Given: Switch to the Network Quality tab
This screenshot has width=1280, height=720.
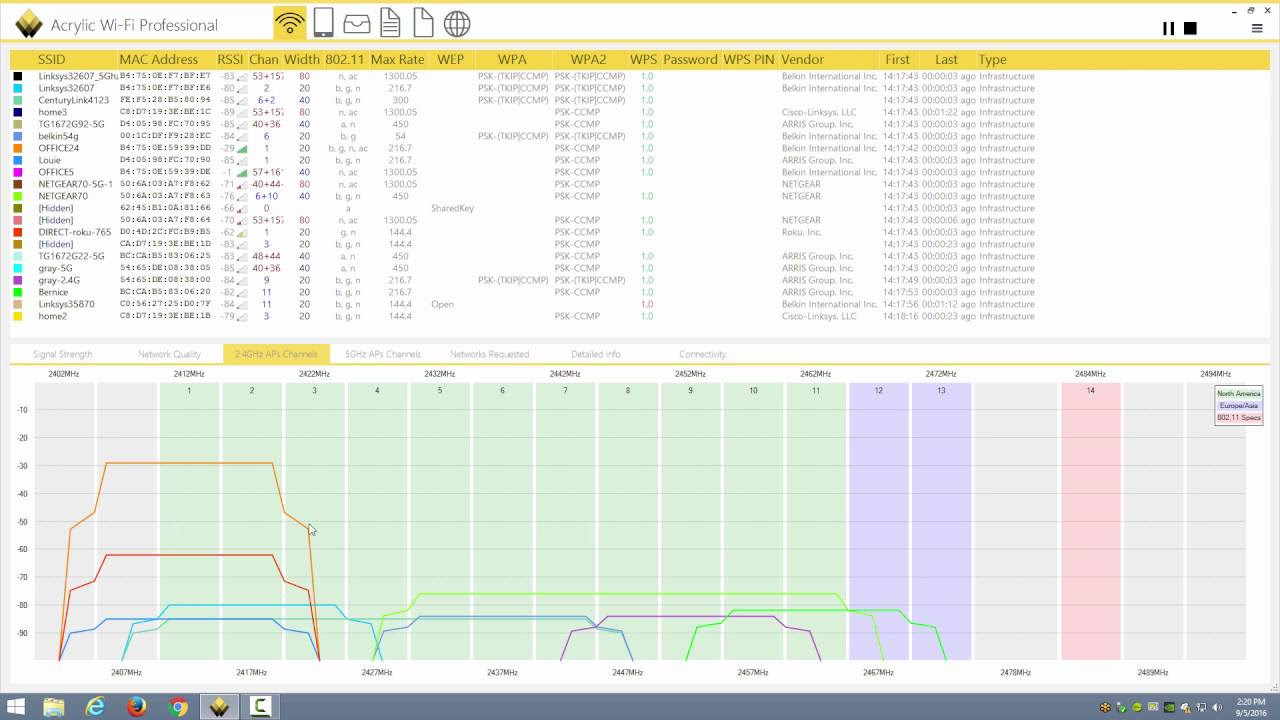Looking at the screenshot, I should tap(169, 354).
